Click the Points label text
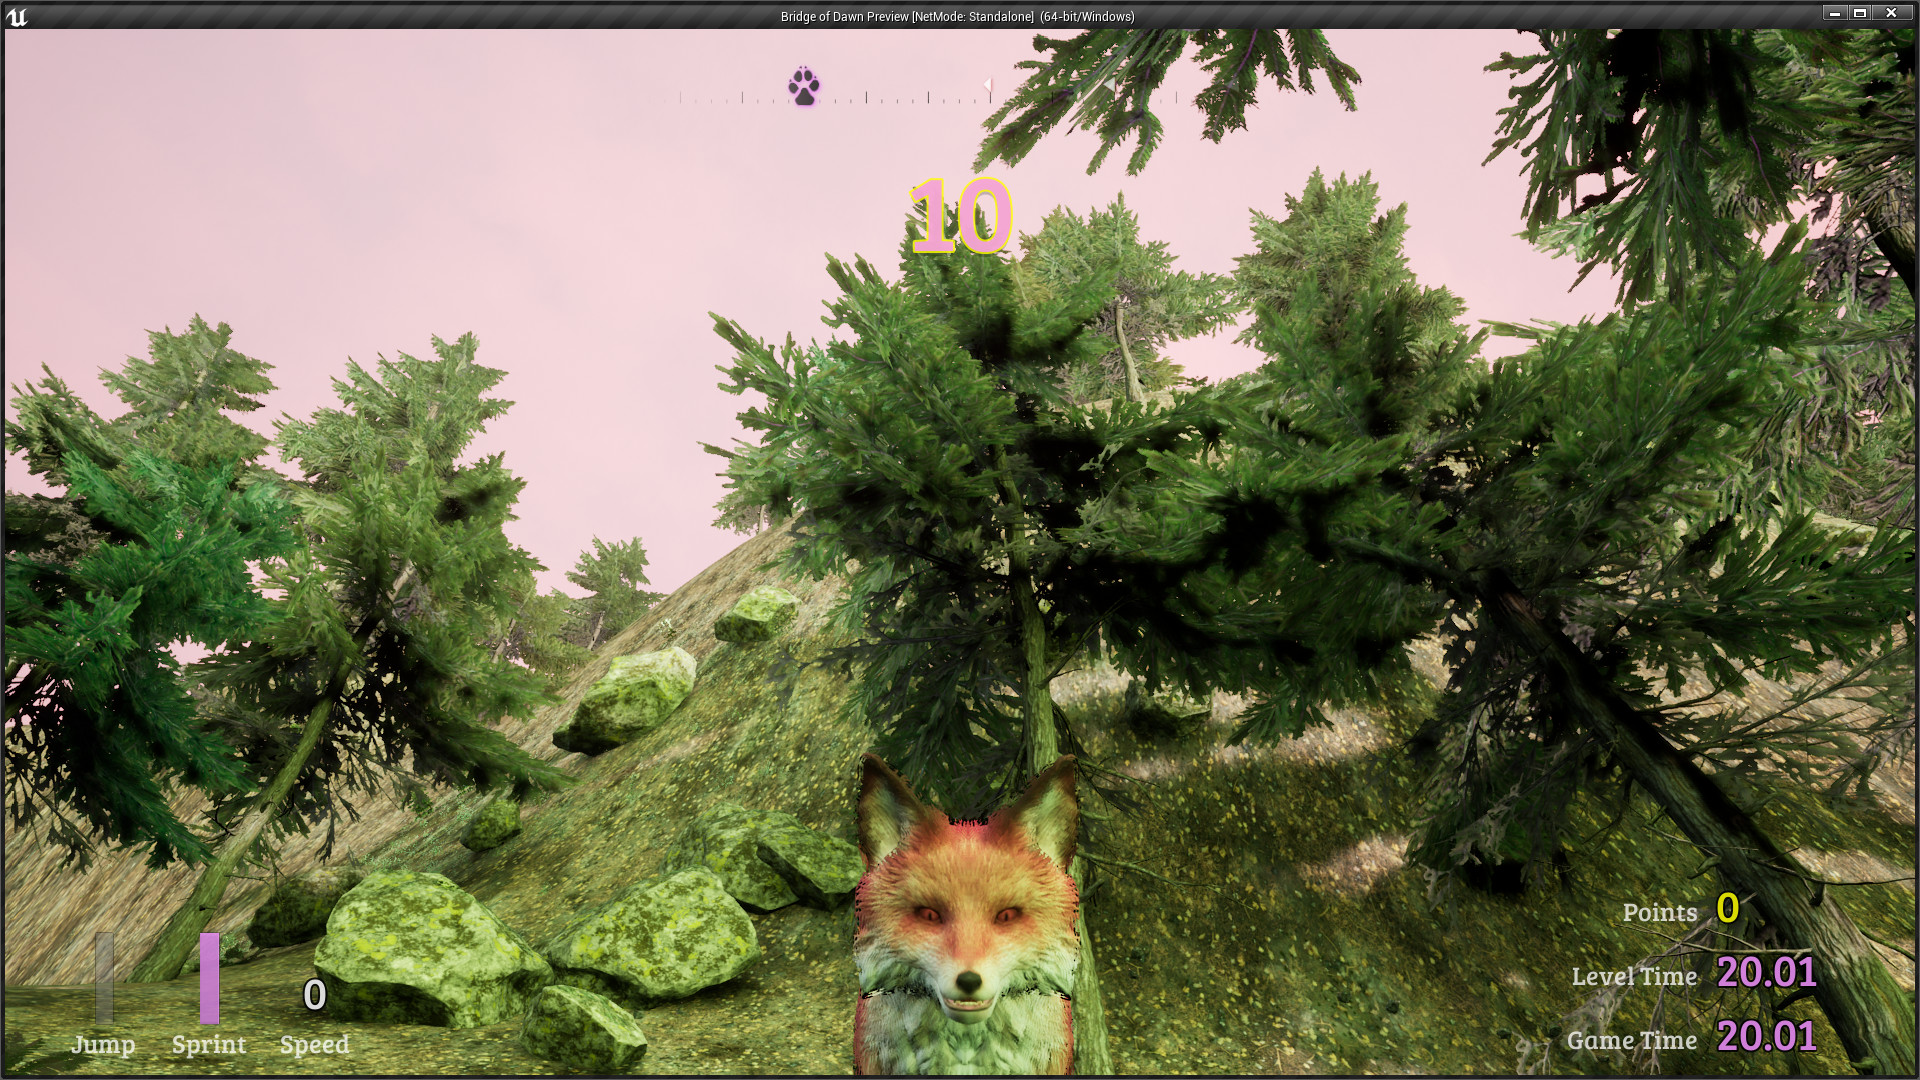This screenshot has width=1920, height=1080. coord(1660,912)
